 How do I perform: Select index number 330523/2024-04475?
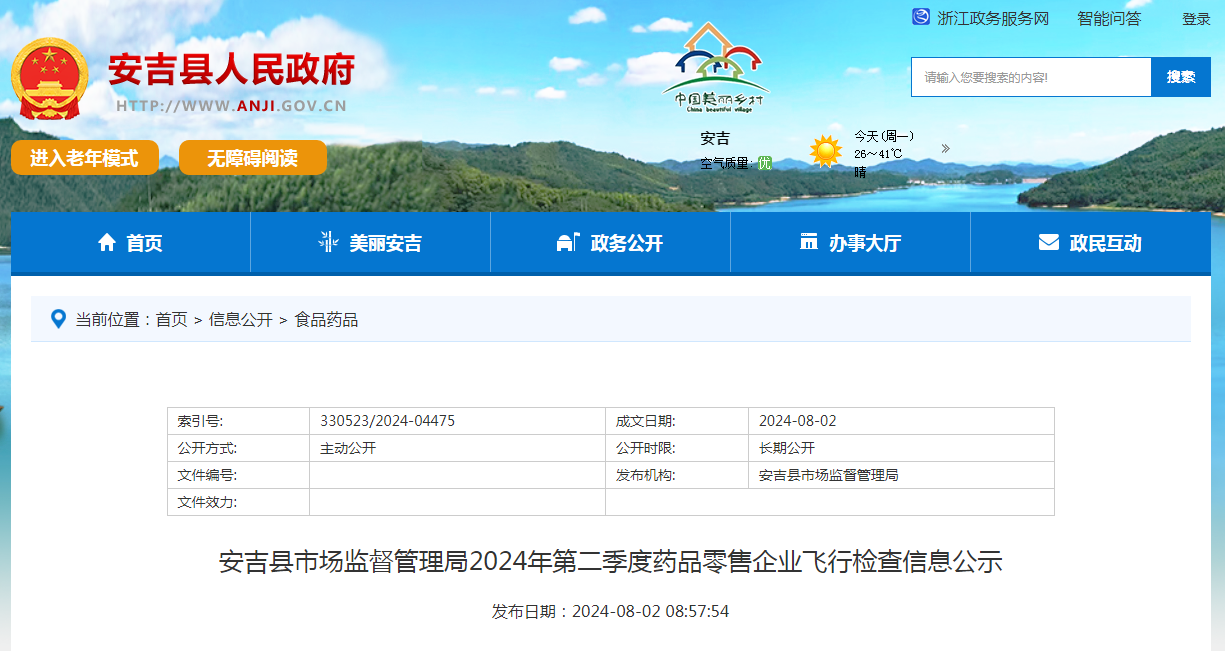(x=387, y=421)
